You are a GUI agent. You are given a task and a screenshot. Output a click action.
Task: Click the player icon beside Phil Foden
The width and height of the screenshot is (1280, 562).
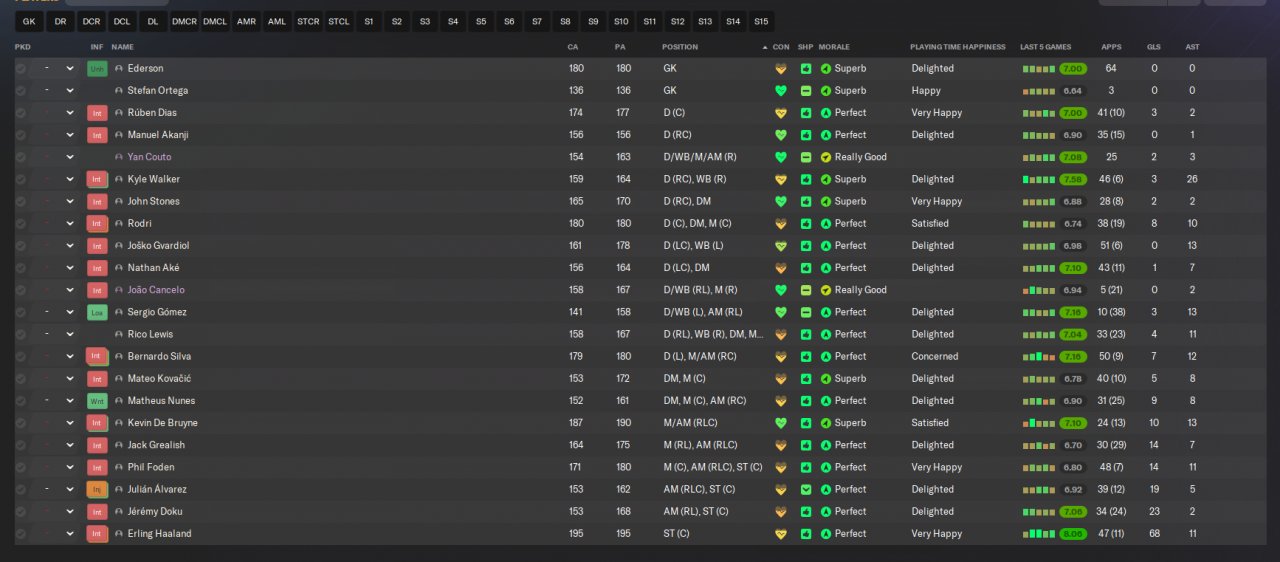[119, 467]
